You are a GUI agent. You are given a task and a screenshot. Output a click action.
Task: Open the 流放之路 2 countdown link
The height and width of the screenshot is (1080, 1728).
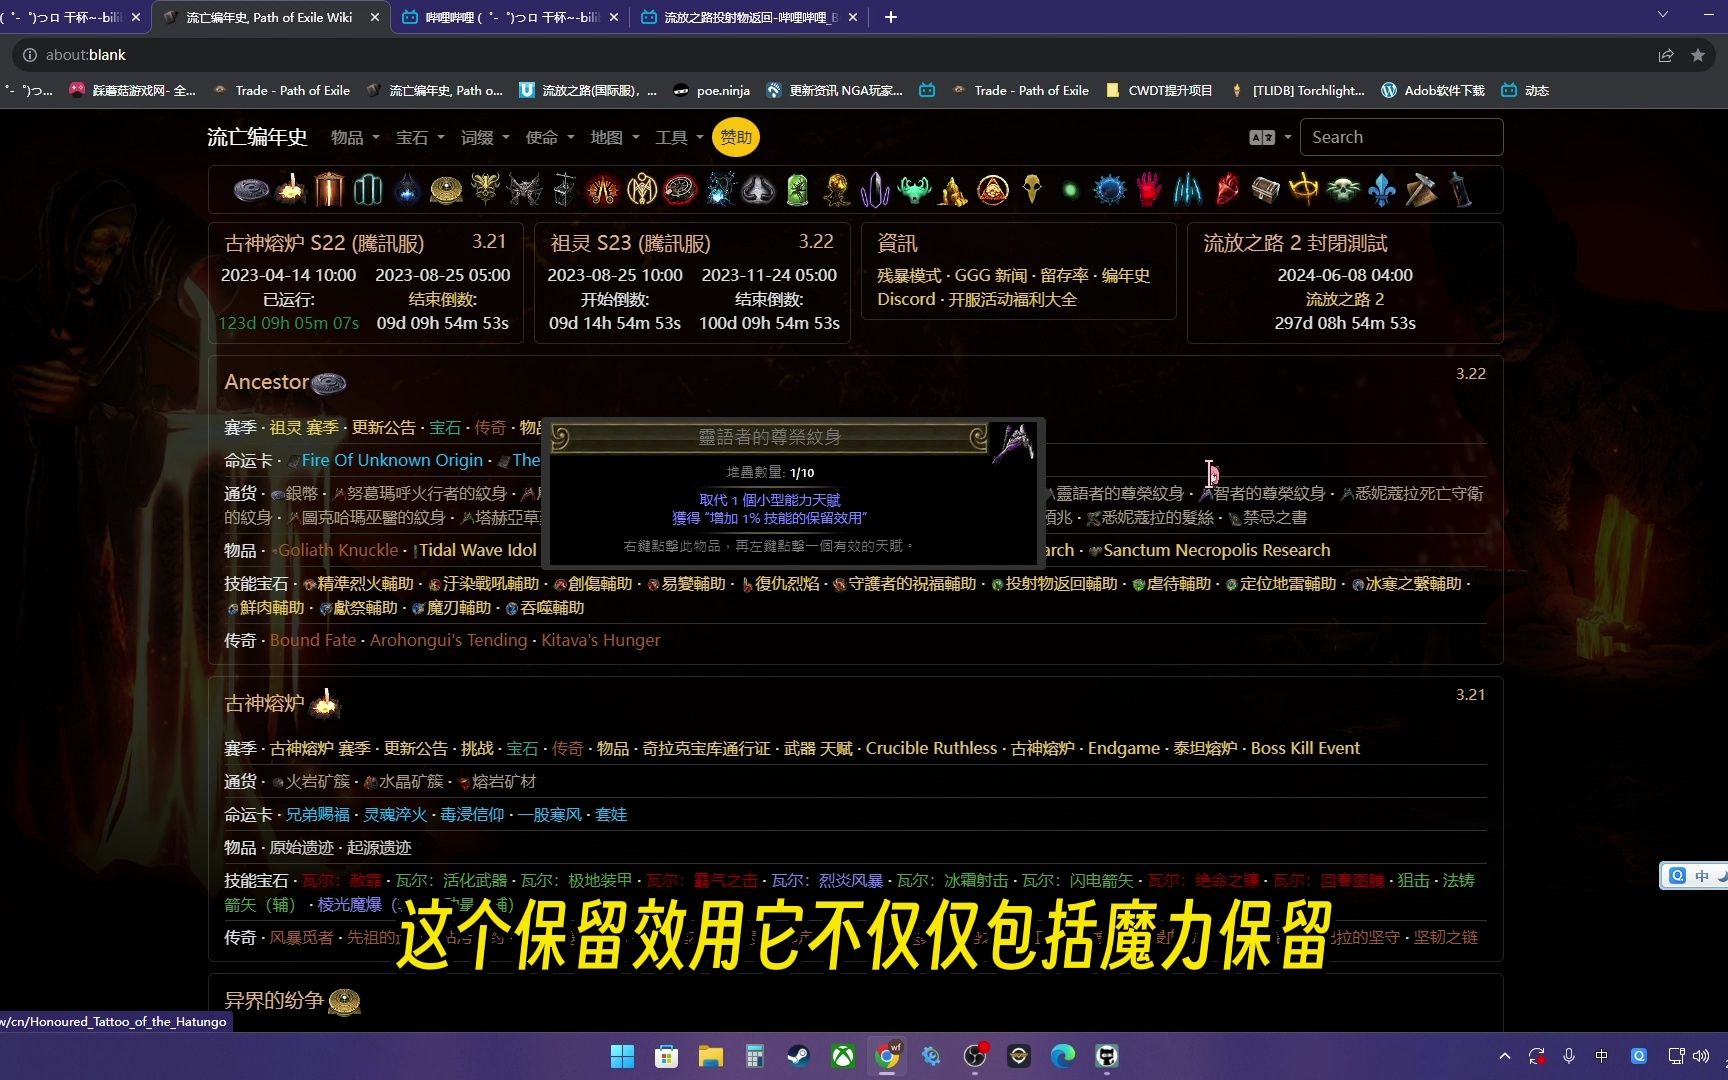coord(1345,299)
